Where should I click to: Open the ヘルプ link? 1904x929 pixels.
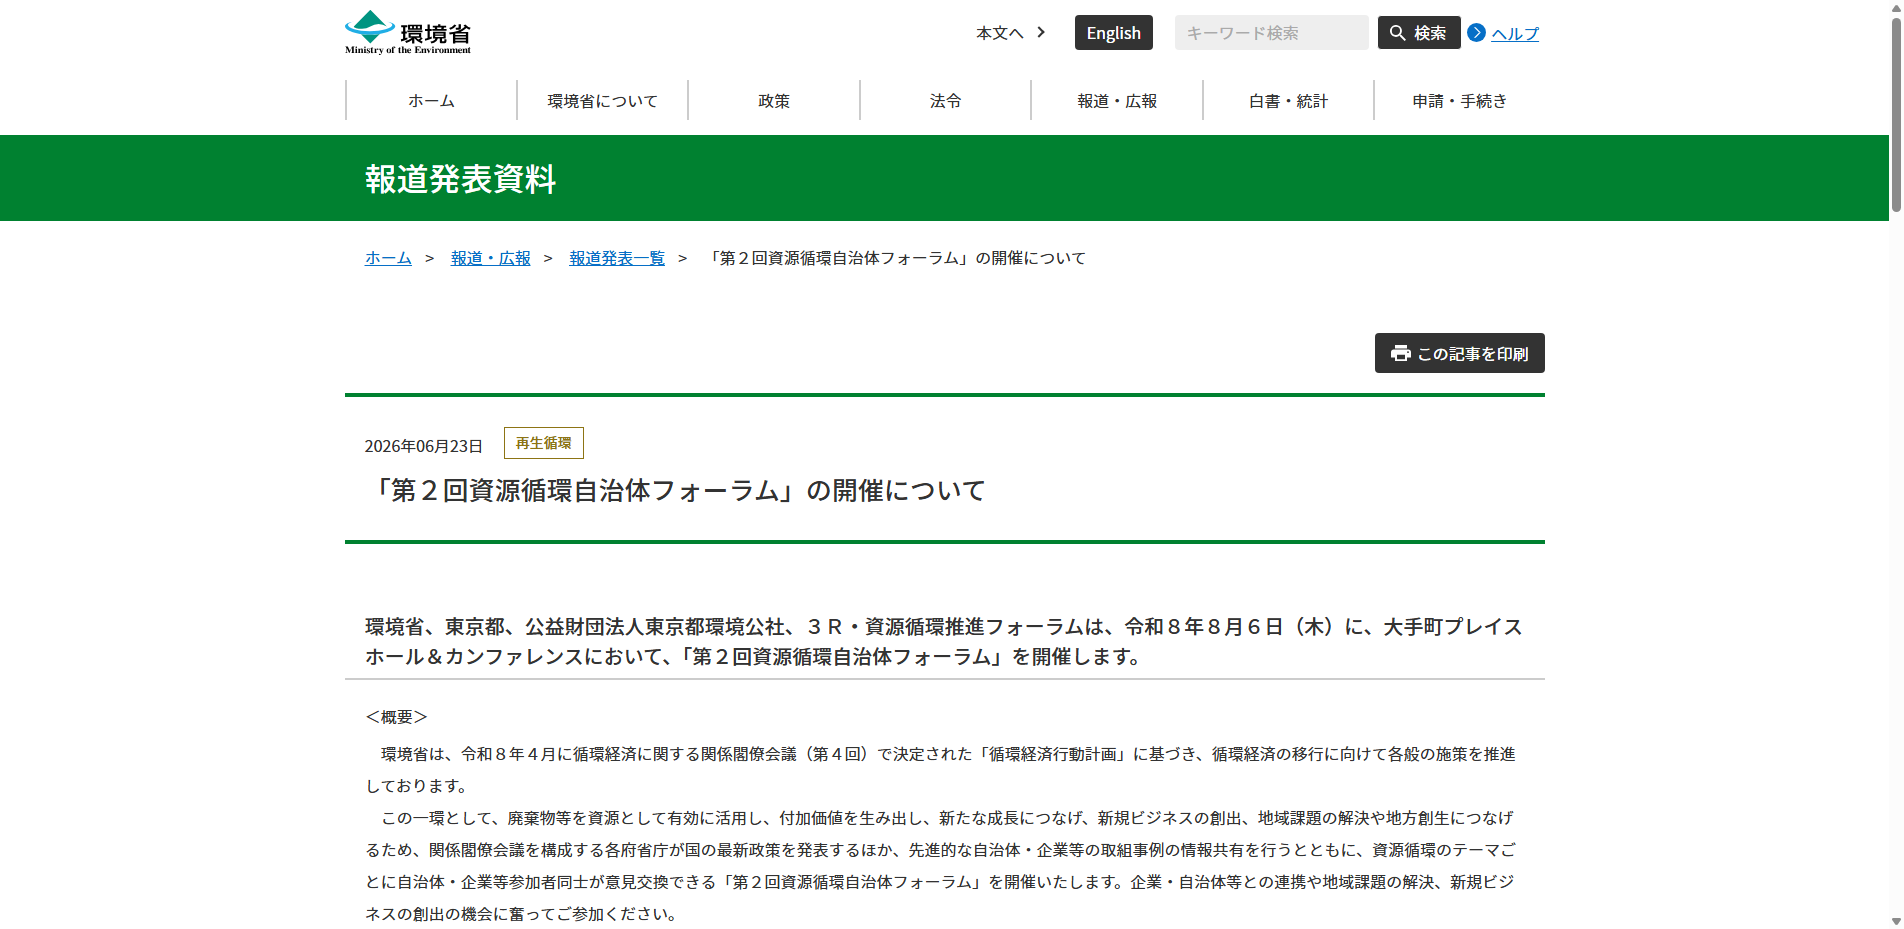1514,33
